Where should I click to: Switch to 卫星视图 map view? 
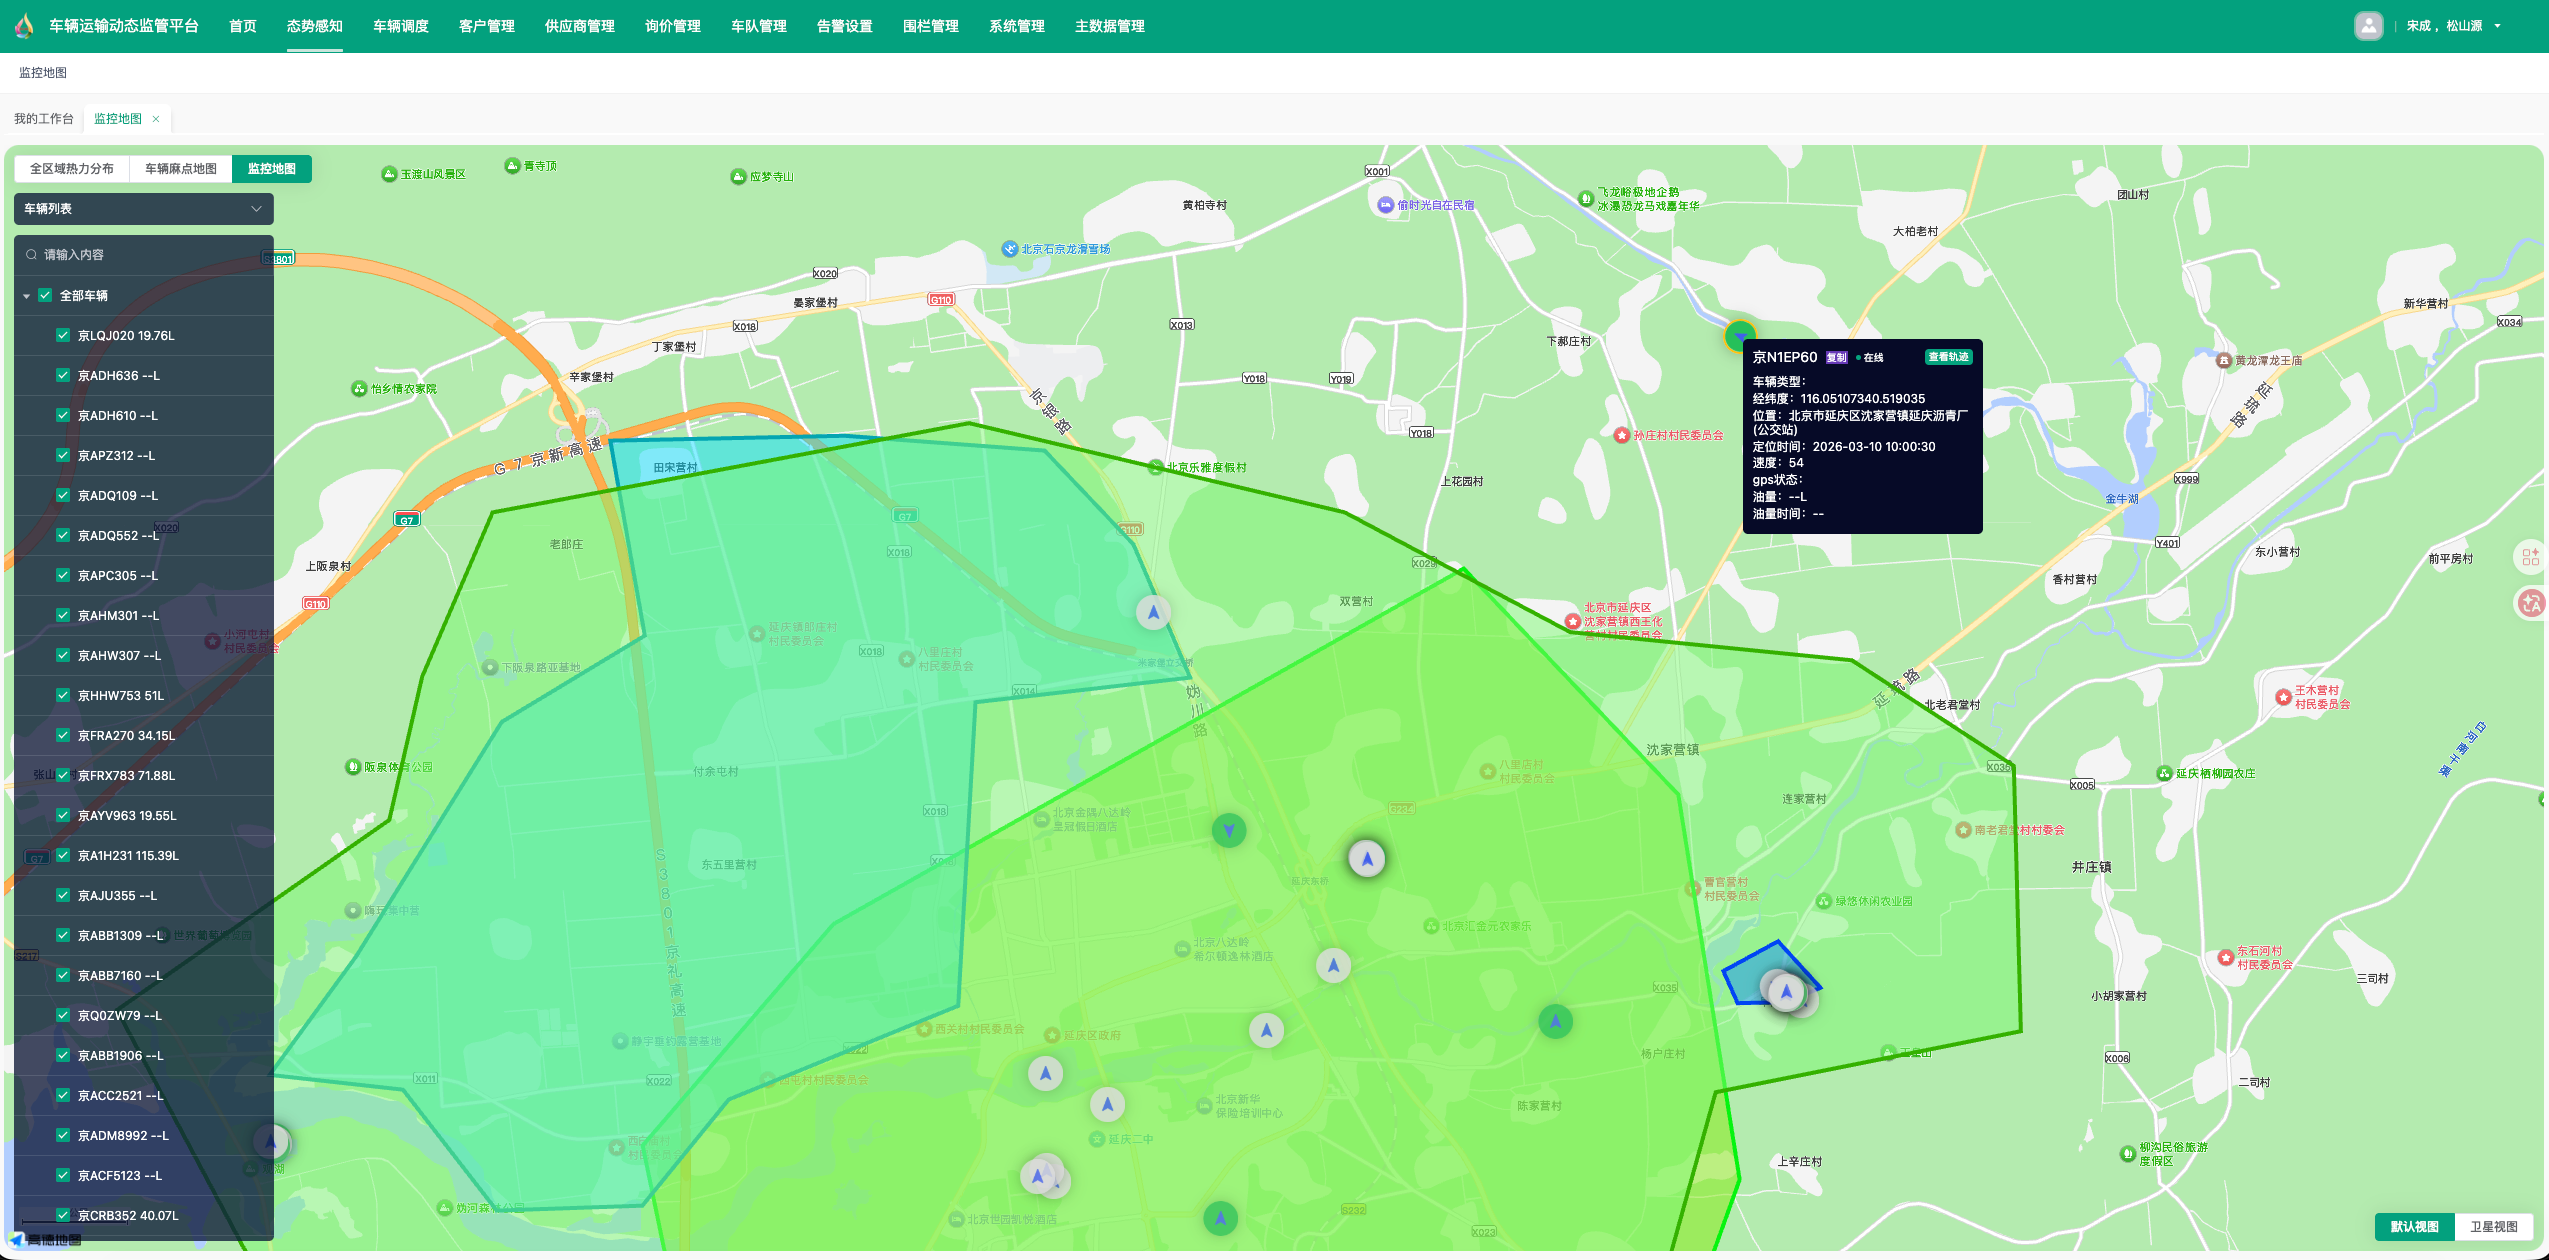(2493, 1227)
